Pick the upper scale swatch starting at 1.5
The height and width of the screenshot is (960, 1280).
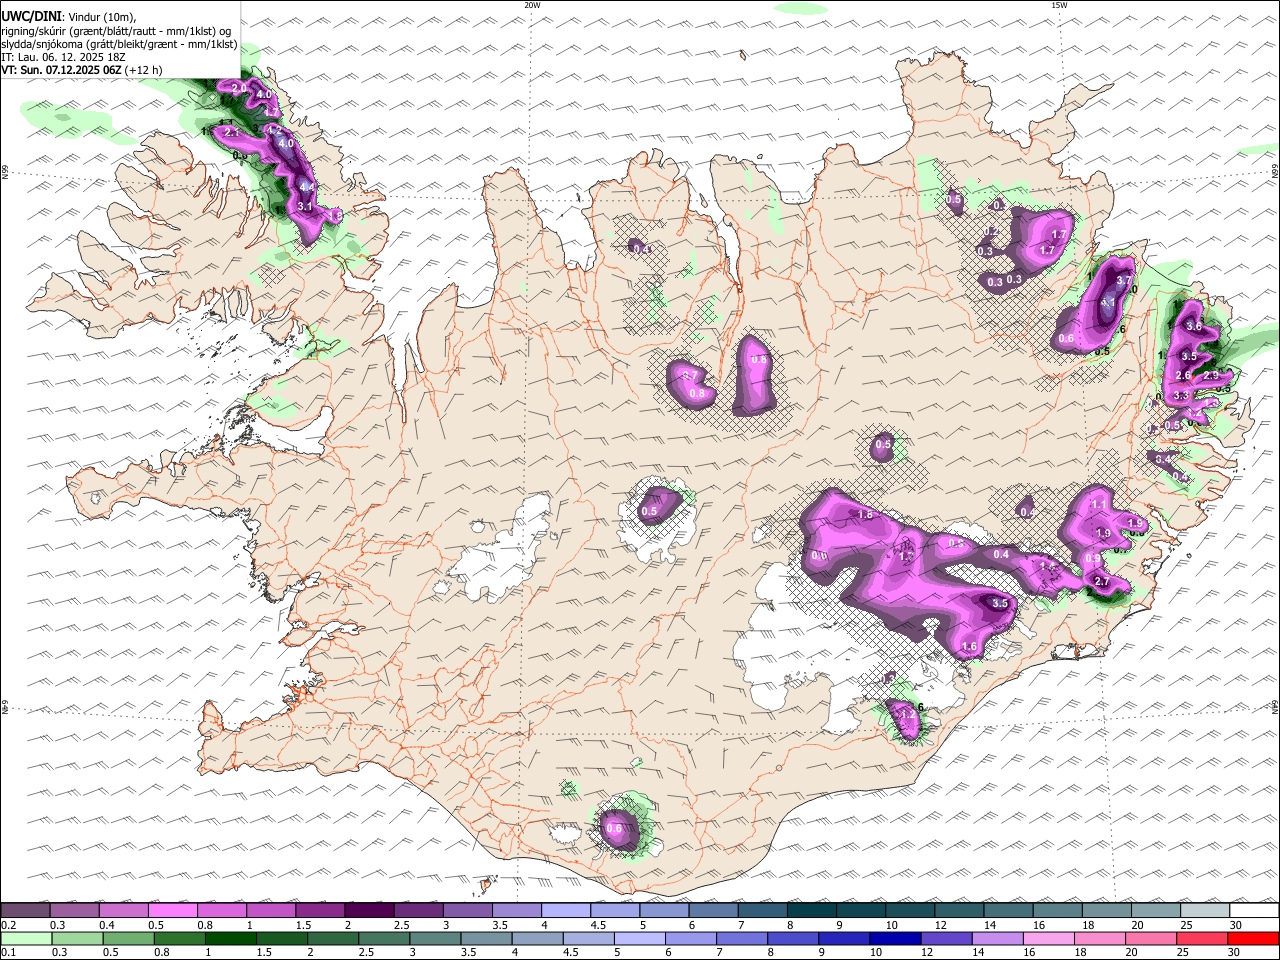click(x=319, y=911)
